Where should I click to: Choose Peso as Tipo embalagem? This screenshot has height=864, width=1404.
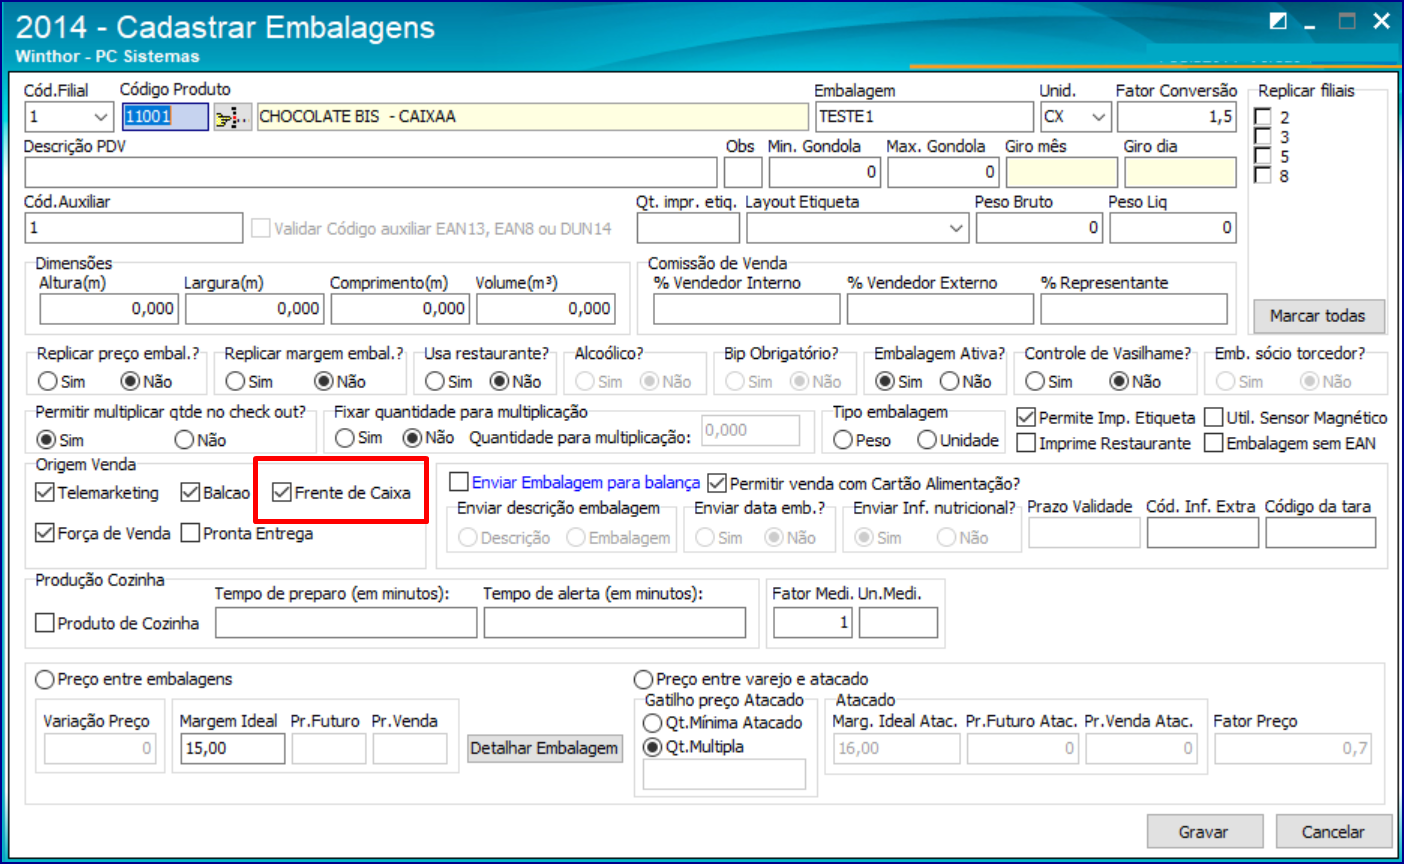[843, 440]
